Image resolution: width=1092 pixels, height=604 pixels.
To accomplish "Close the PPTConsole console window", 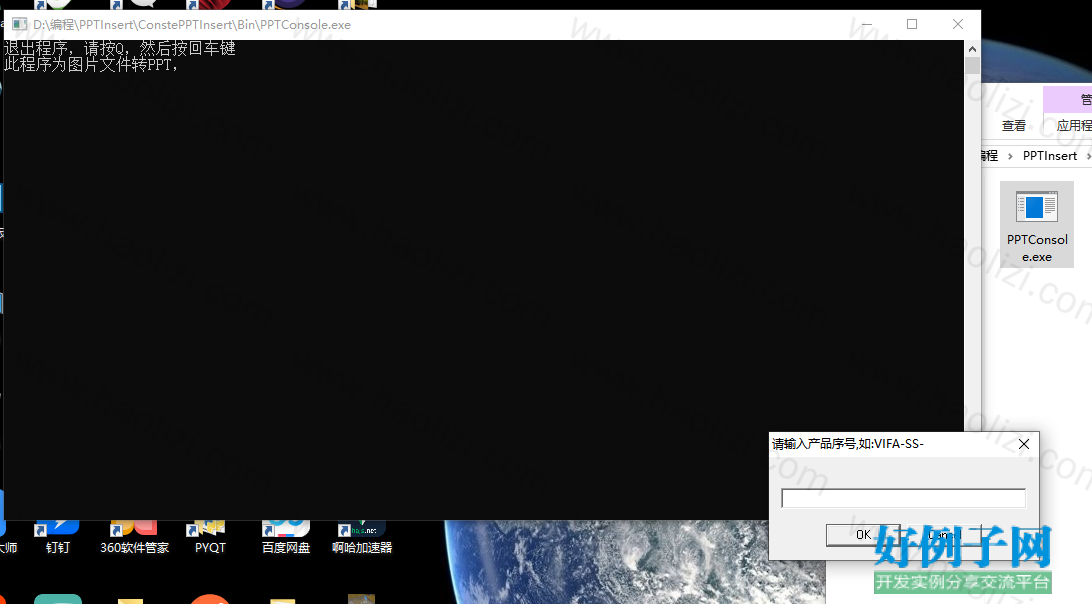I will (x=958, y=24).
